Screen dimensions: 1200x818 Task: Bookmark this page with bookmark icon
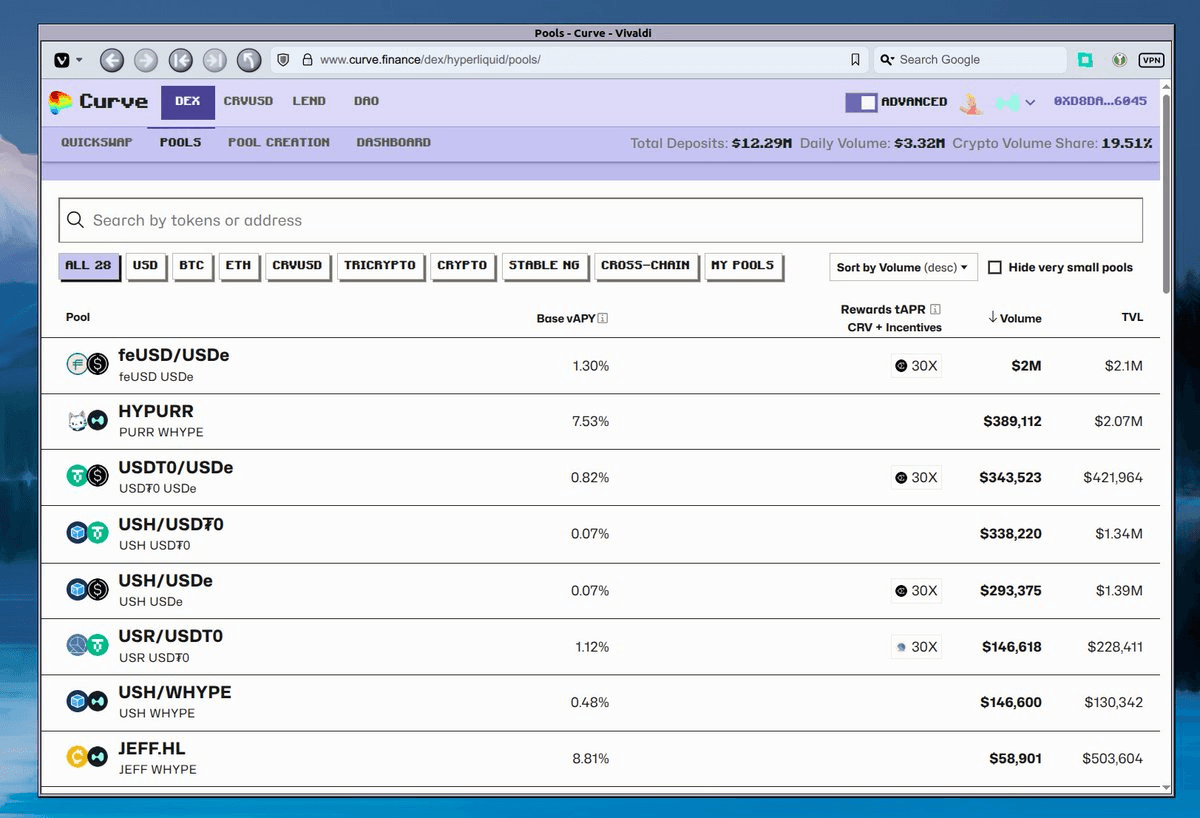855,60
